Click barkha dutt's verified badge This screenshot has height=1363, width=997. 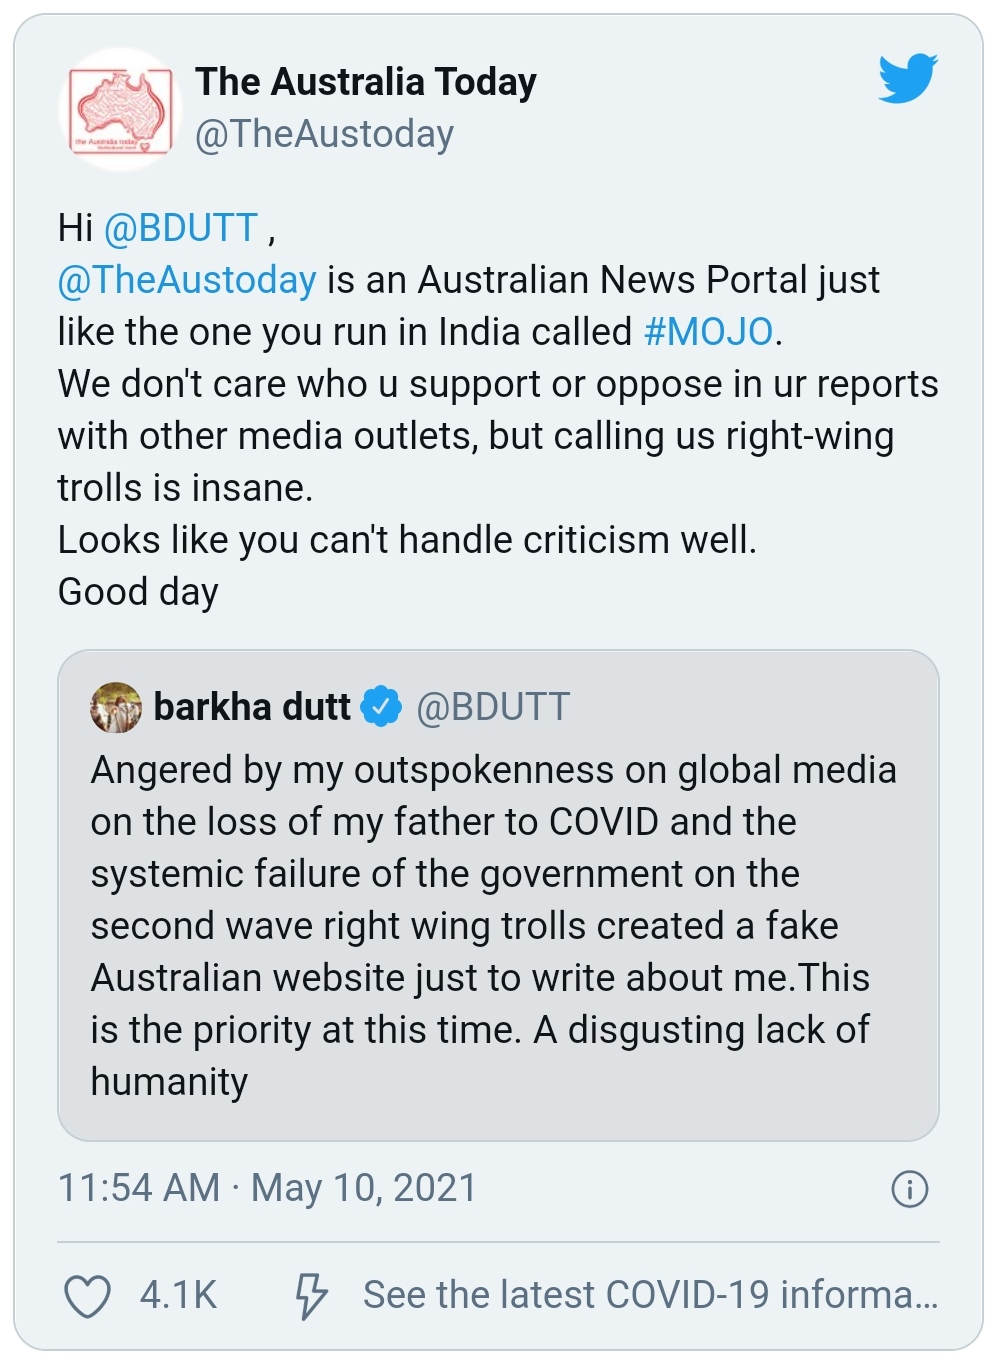(381, 707)
